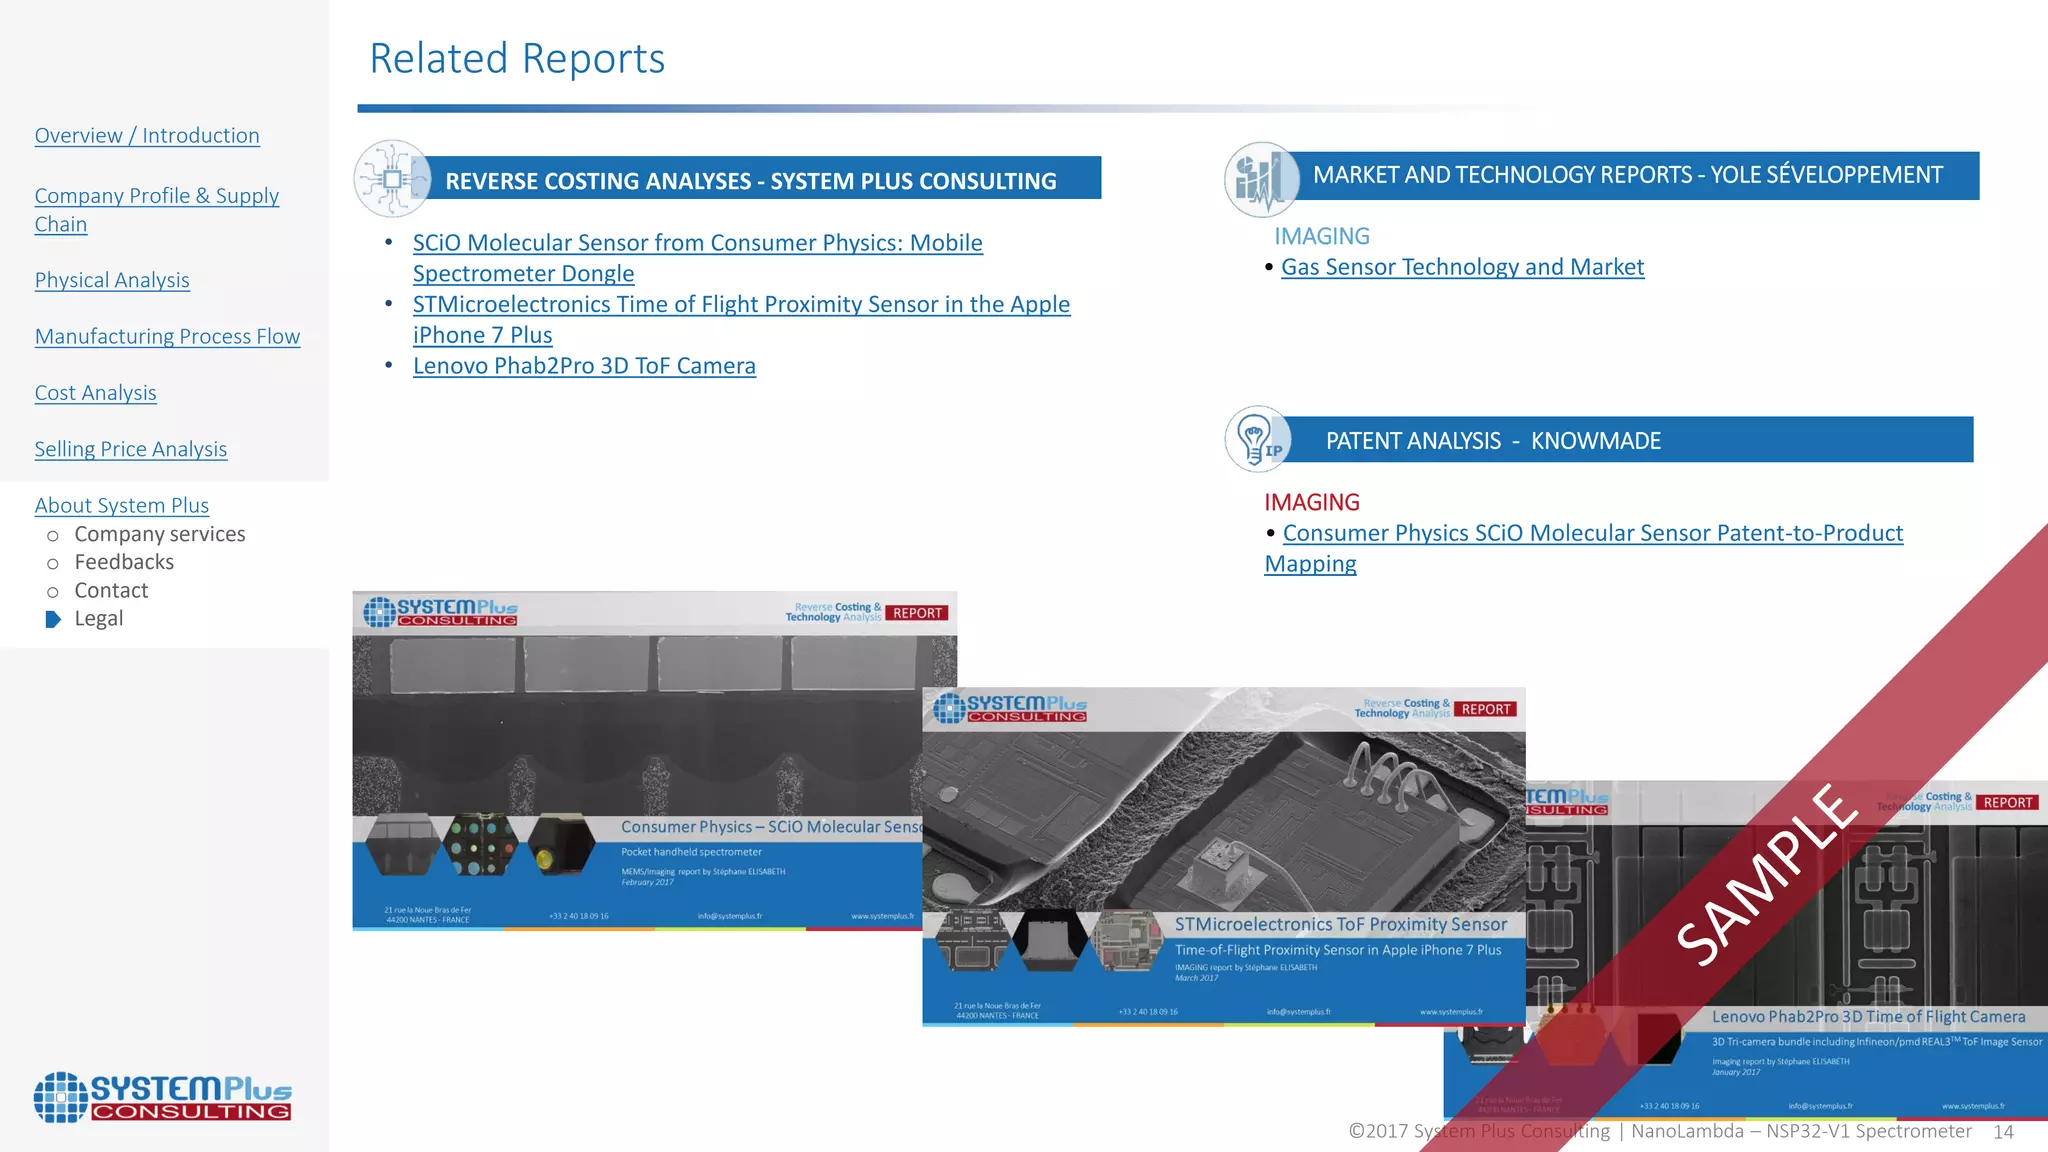Click the market chart icon beside Yole Développement
The width and height of the screenshot is (2048, 1152).
coord(1261,179)
